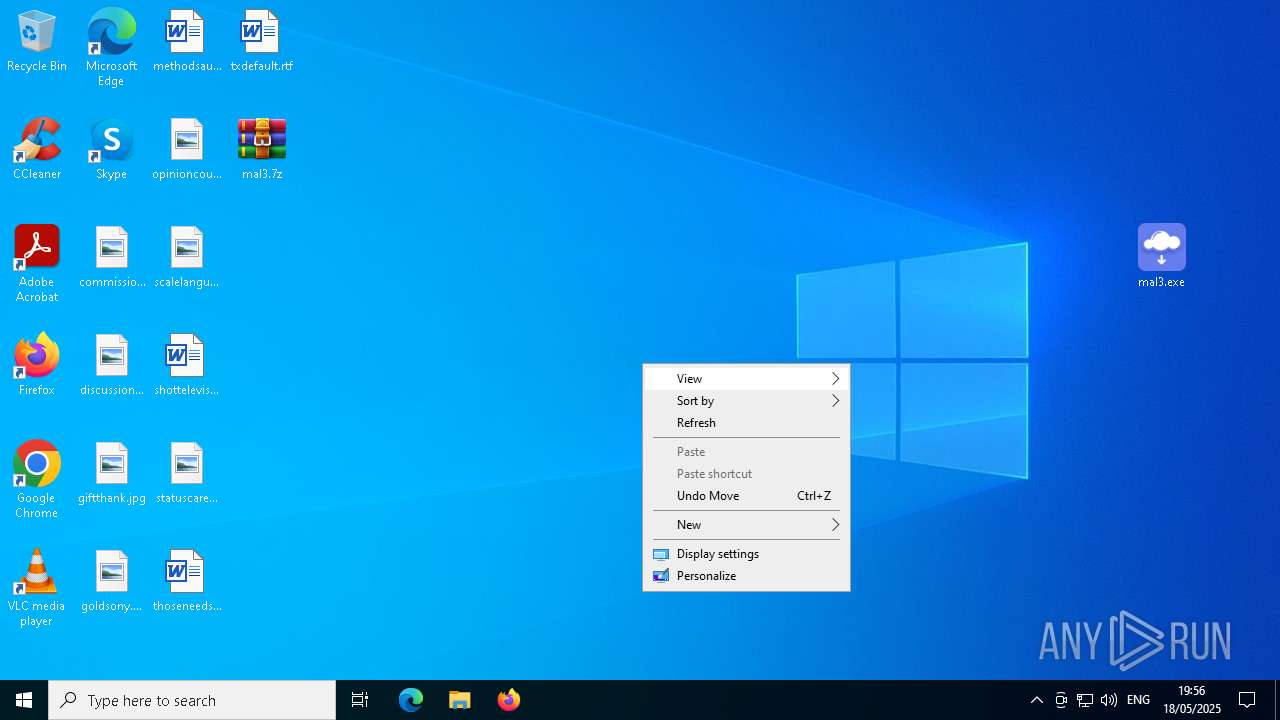Click the taskbar search box
The image size is (1280, 720).
(192, 700)
